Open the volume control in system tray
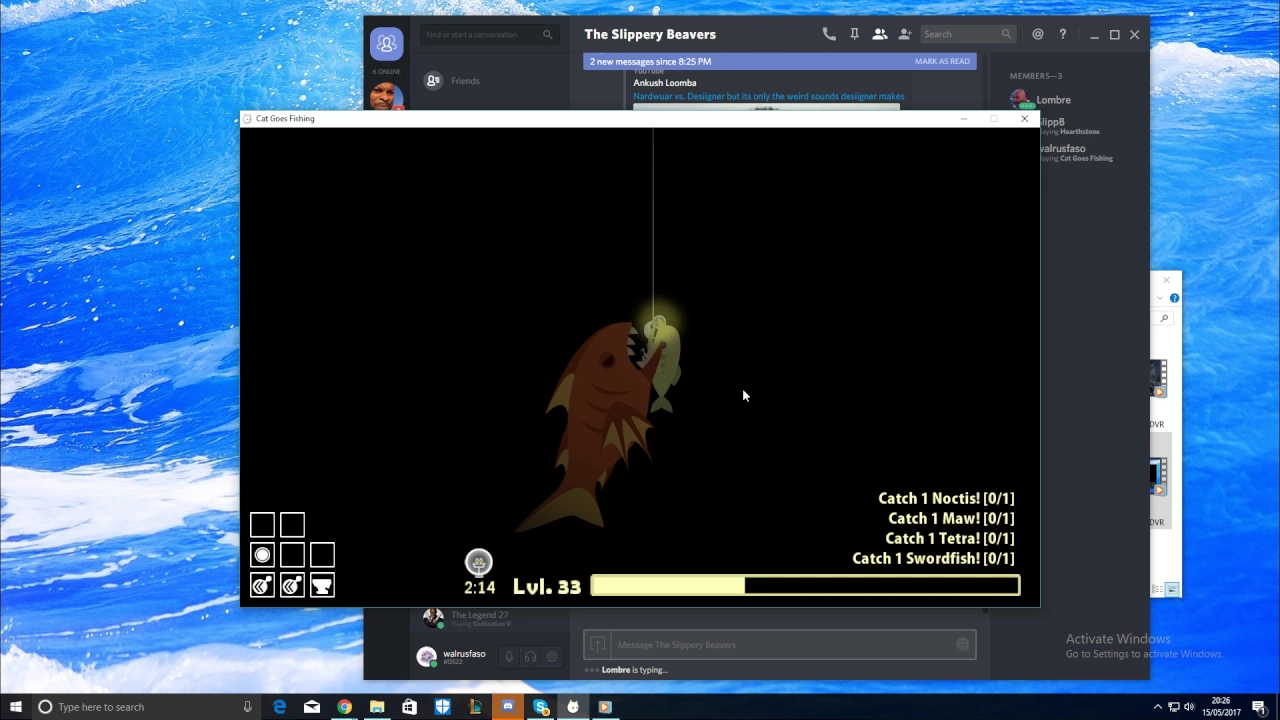This screenshot has width=1280, height=720. (x=1189, y=707)
